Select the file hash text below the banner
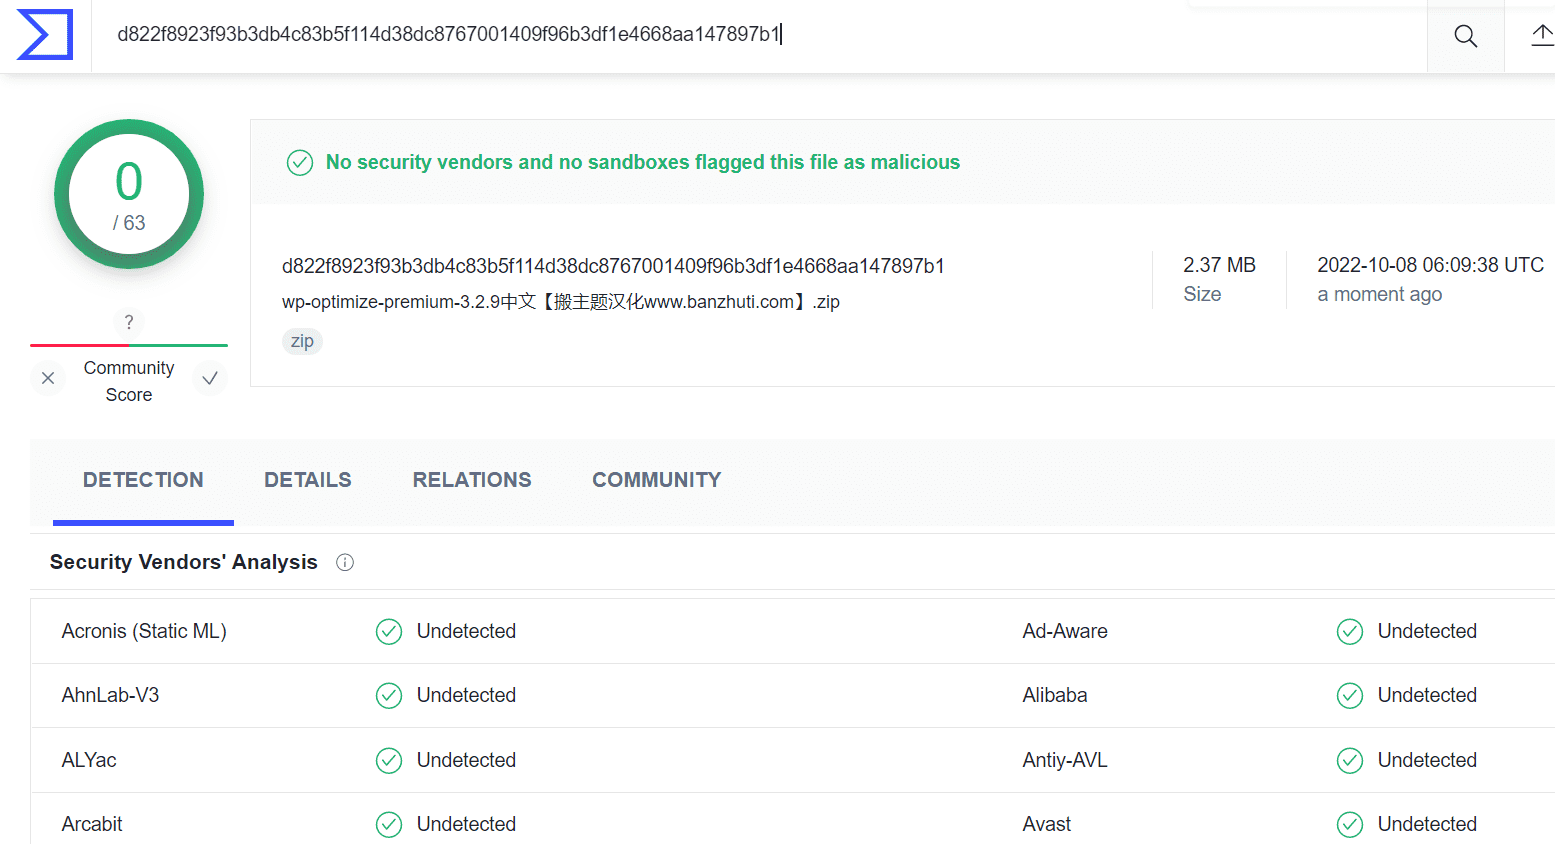 pyautogui.click(x=613, y=266)
